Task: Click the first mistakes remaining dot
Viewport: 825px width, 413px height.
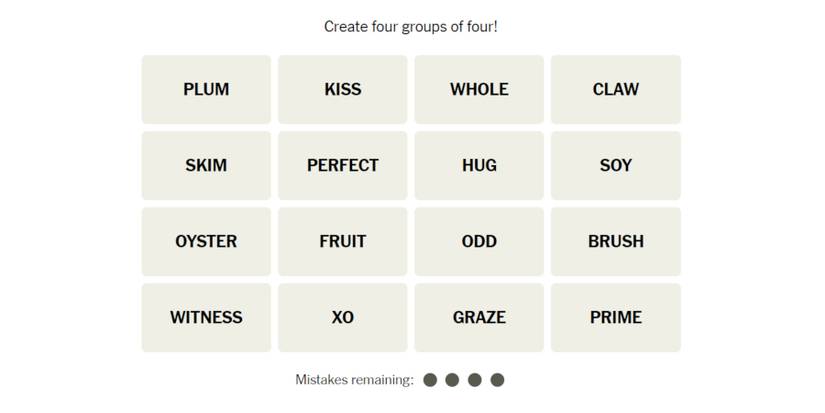Action: point(430,380)
